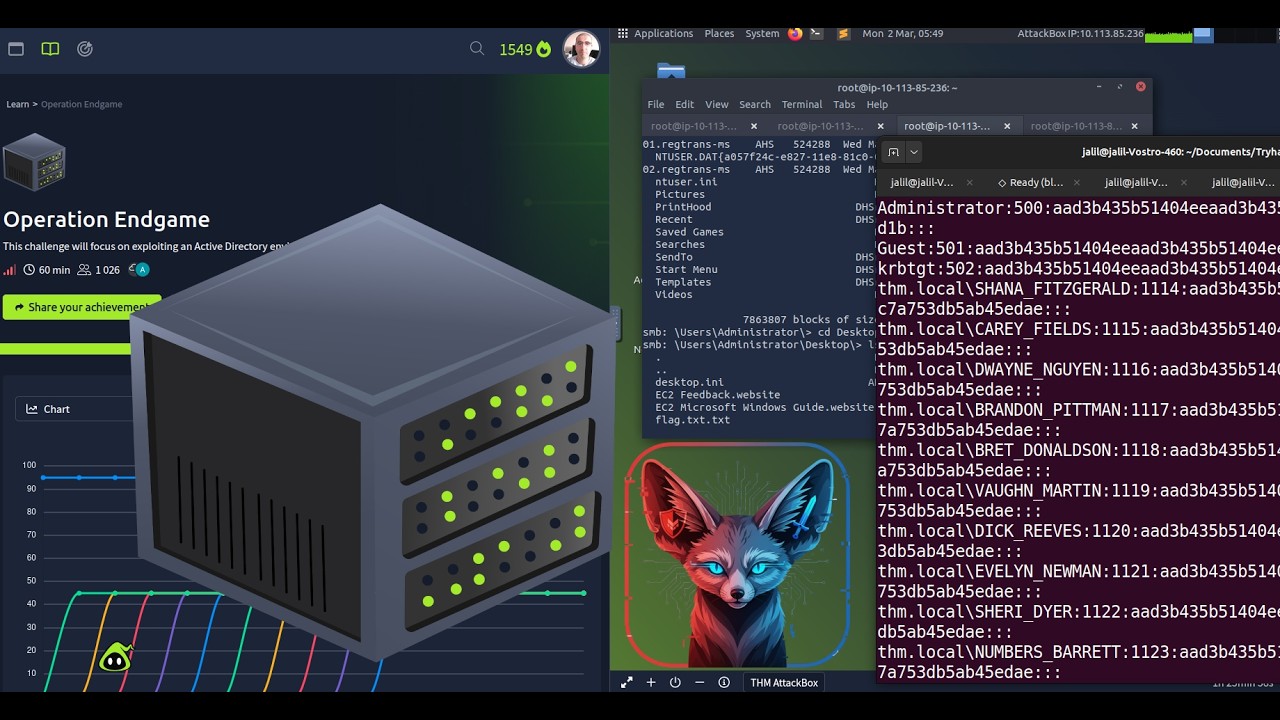Click the power icon in AttackBox bar
This screenshot has width=1280, height=720.
[x=675, y=682]
